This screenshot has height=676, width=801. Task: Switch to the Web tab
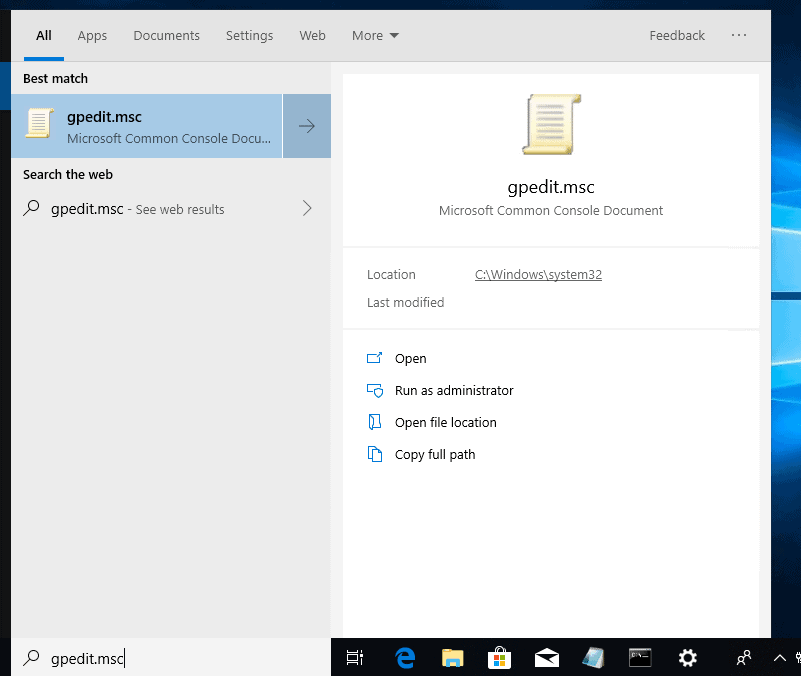(312, 36)
